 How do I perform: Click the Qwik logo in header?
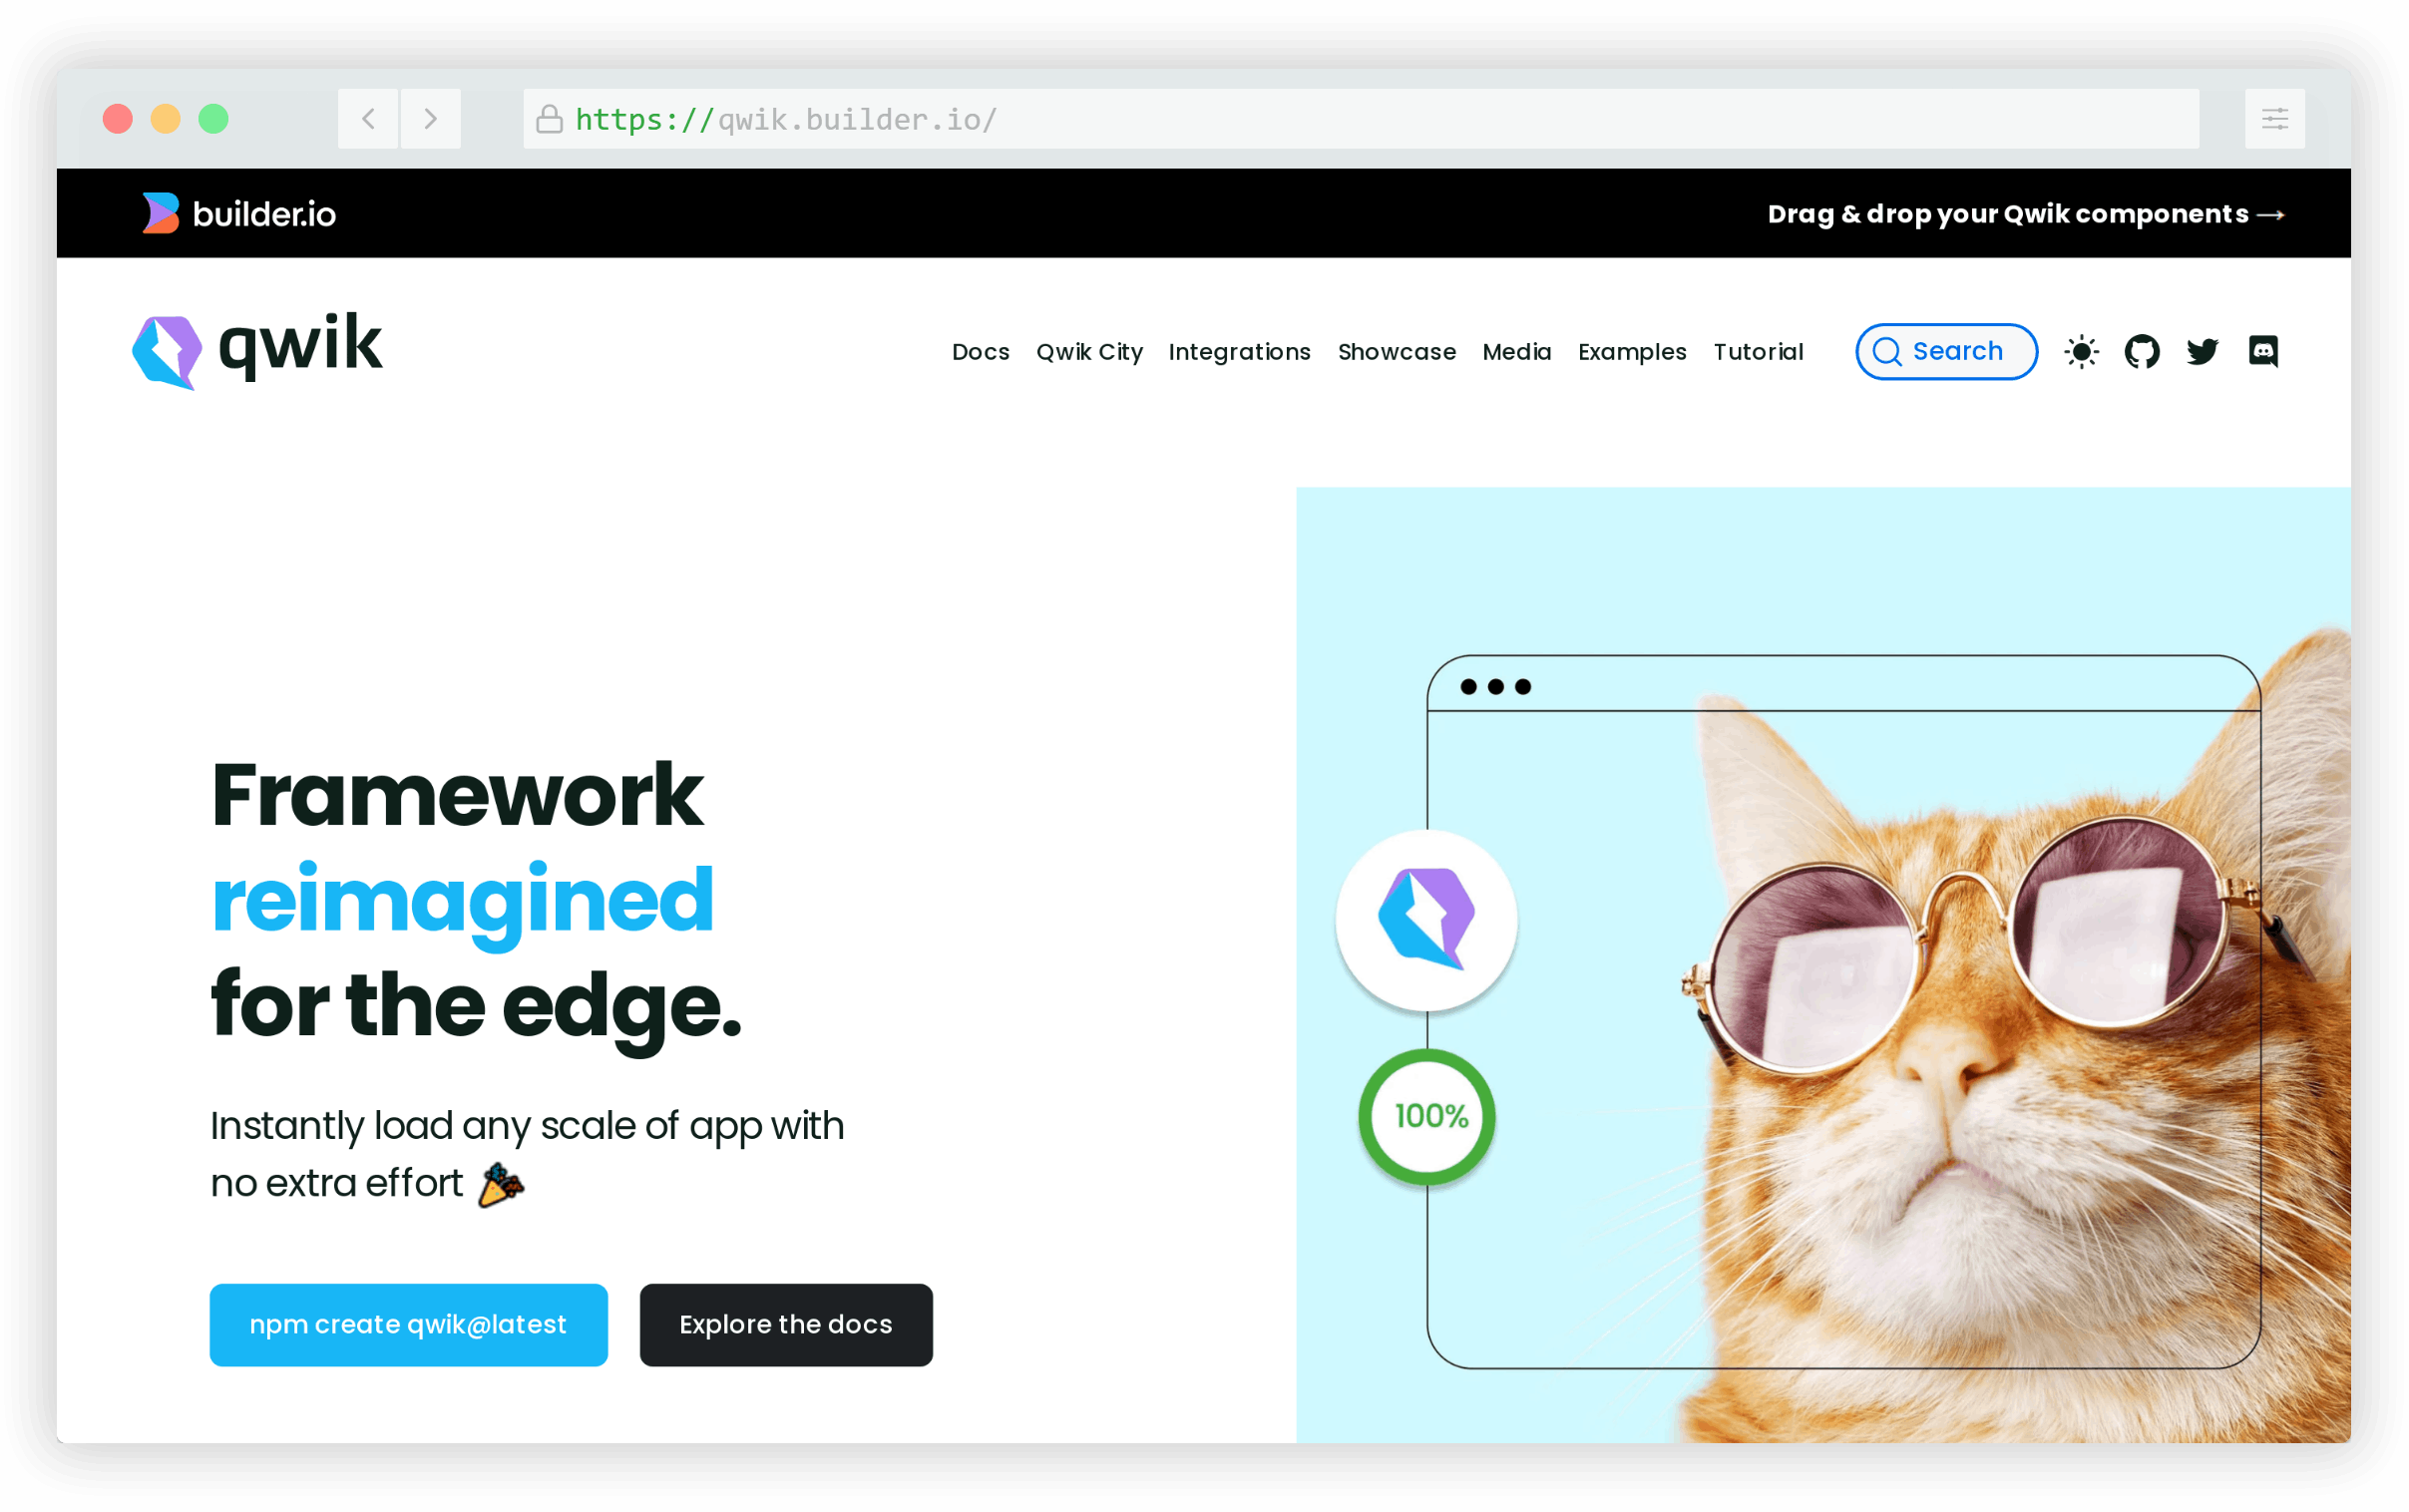[x=257, y=349]
